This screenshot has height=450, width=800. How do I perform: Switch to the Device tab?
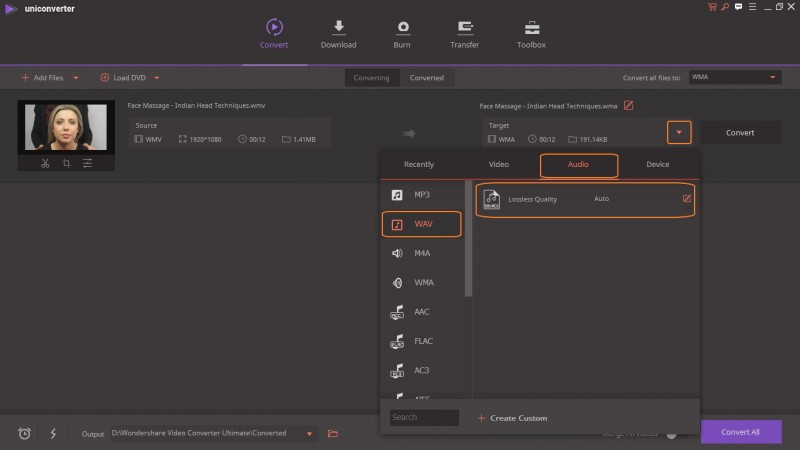tap(658, 164)
